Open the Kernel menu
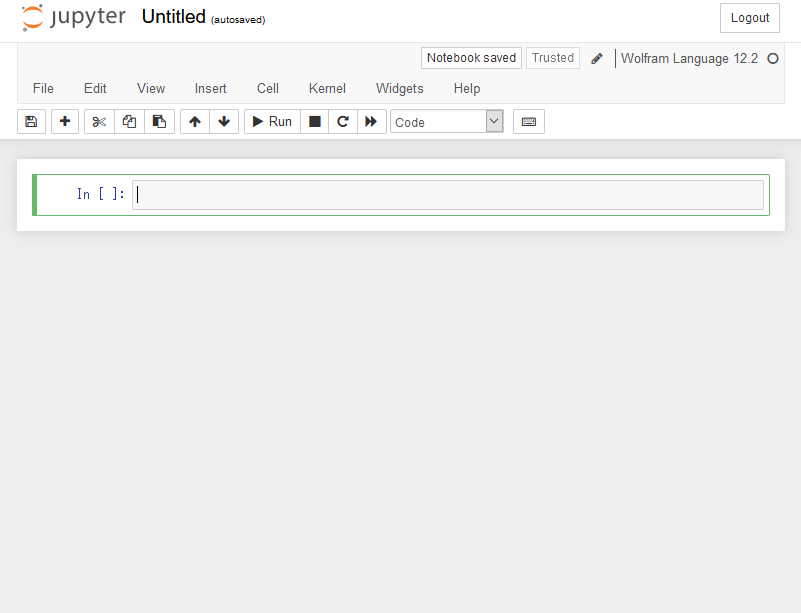 [x=327, y=88]
